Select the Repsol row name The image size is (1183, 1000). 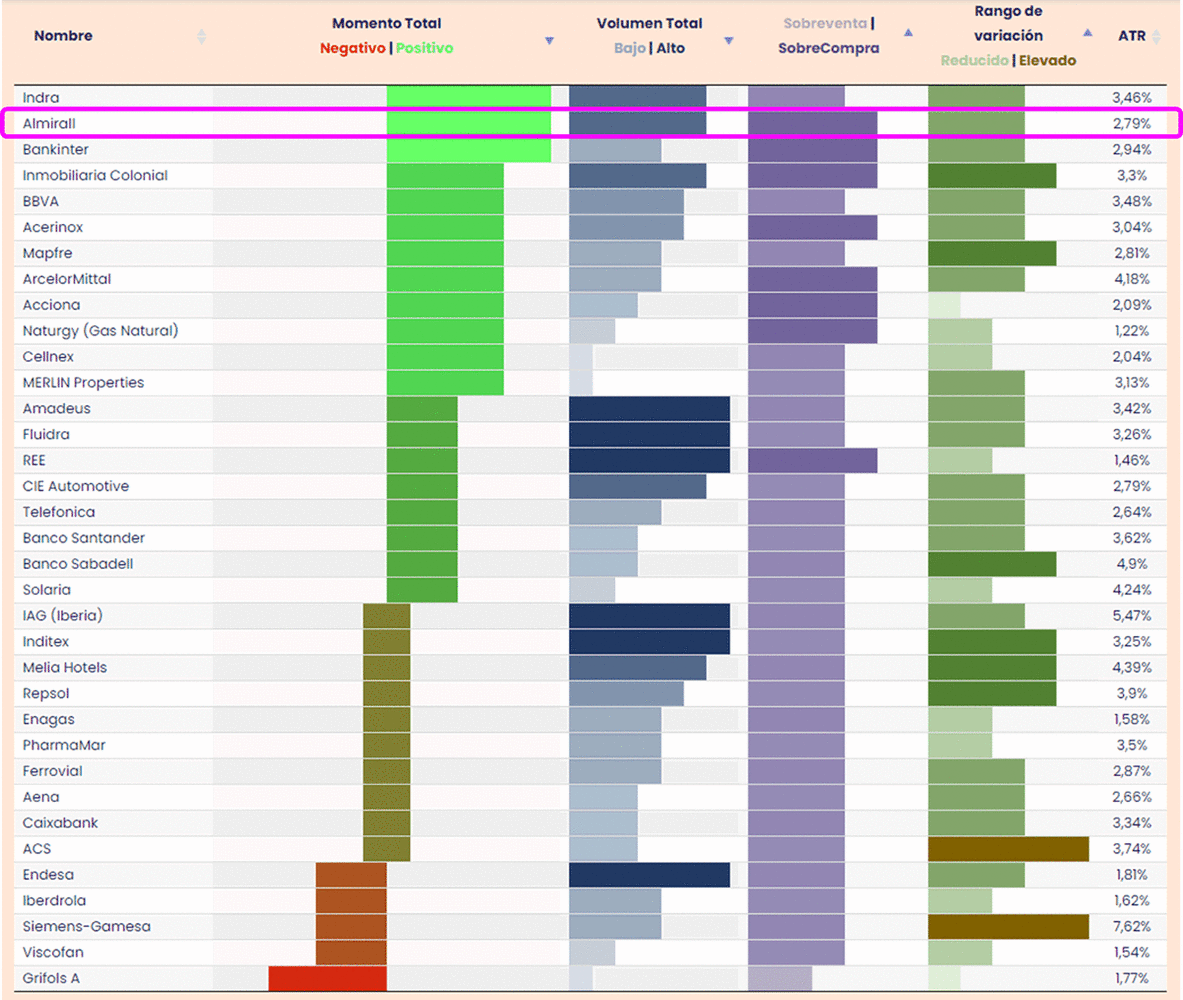click(45, 694)
